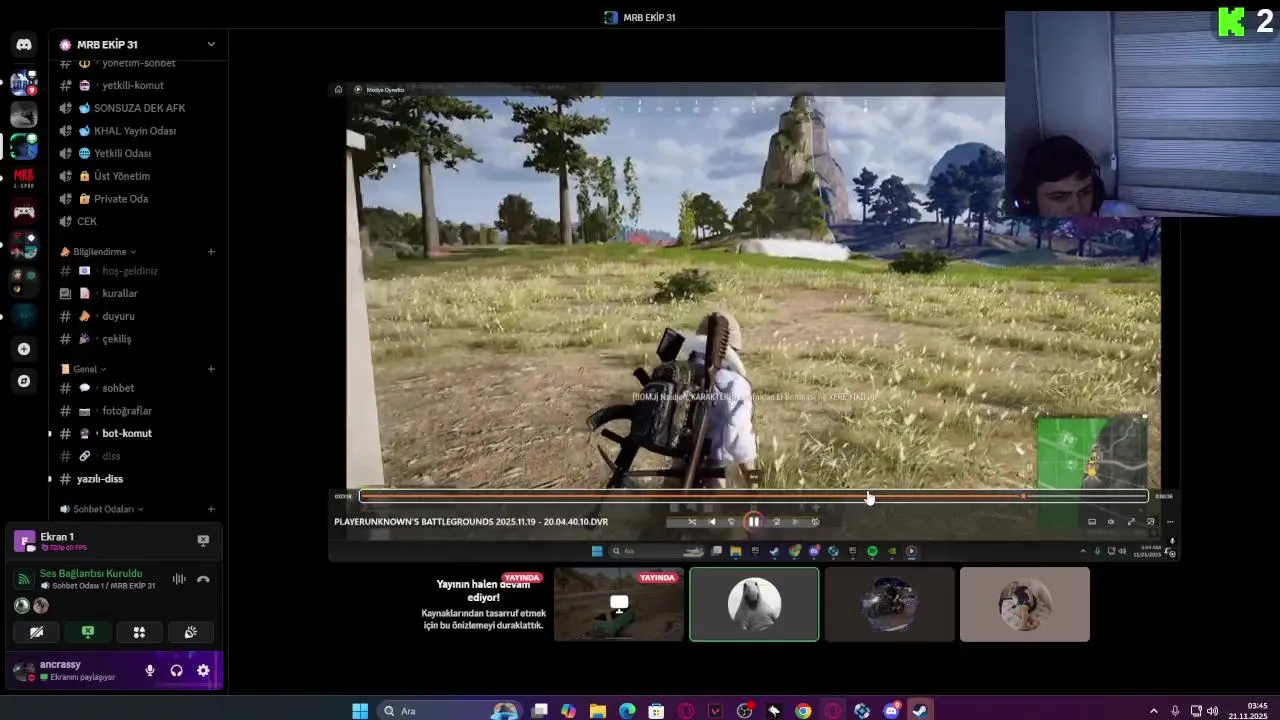Screen dimensions: 1280x720
Task: Toggle screen share button in the voice panel
Action: (x=88, y=632)
